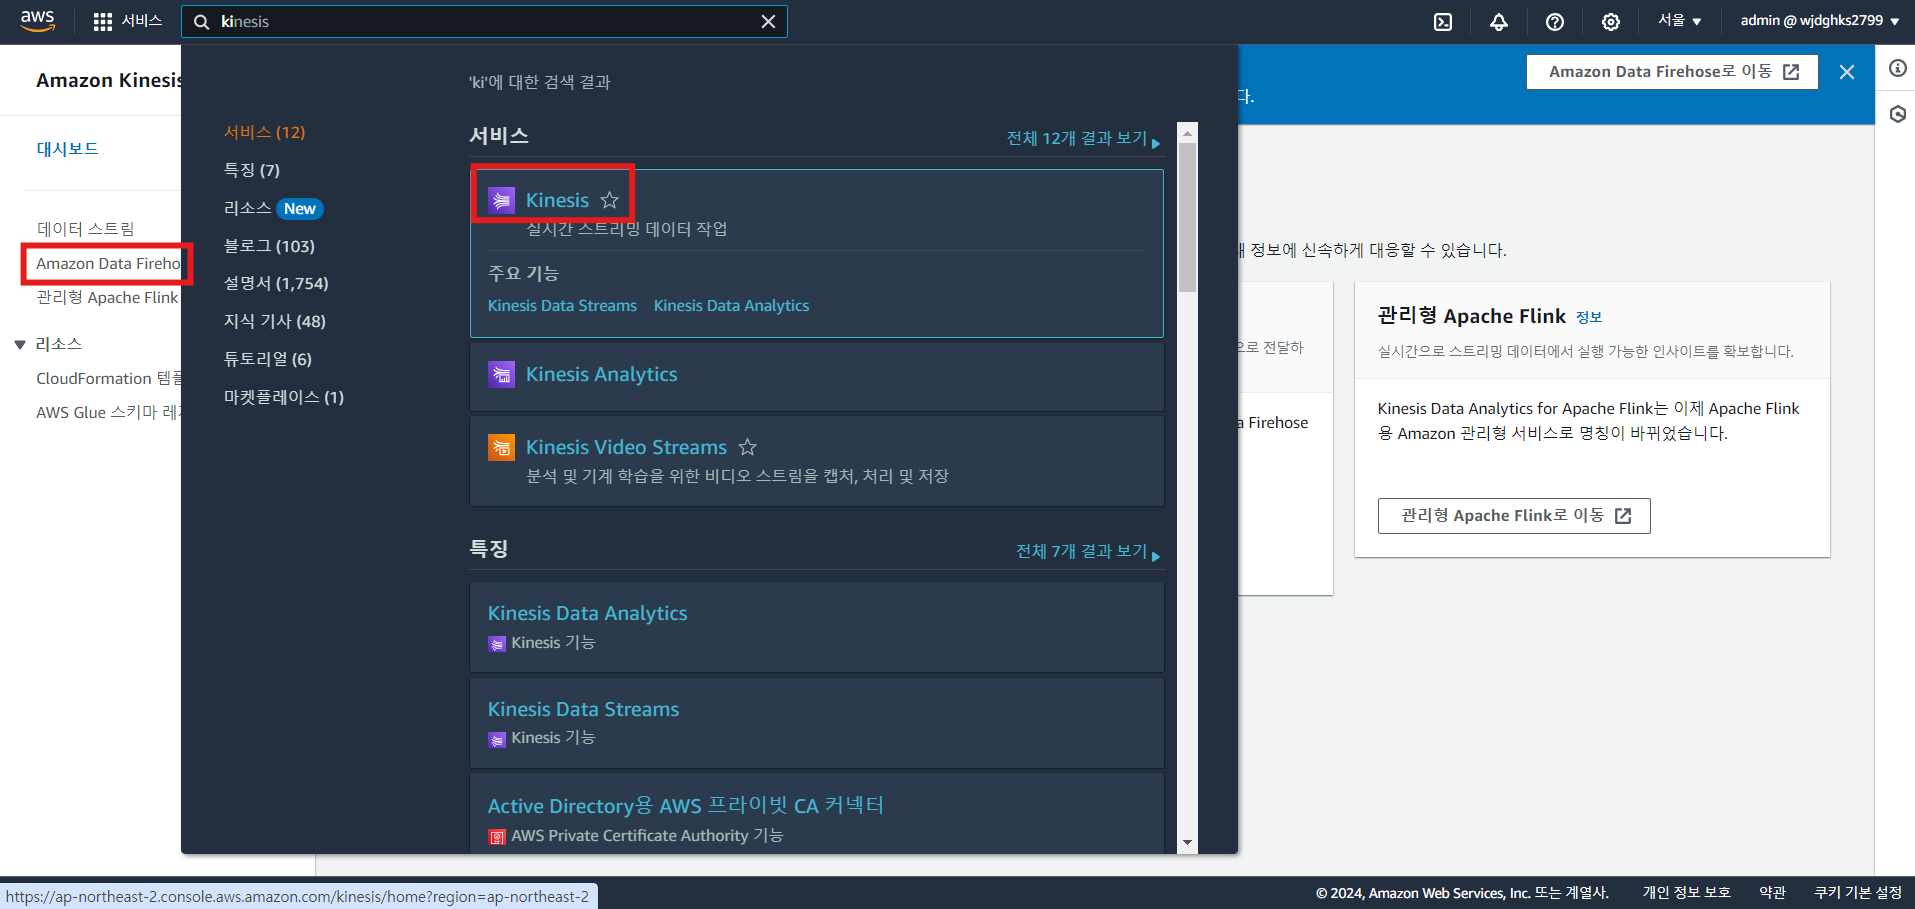Screen dimensions: 1915x909
Task: Open the settings gear icon
Action: [1611, 21]
